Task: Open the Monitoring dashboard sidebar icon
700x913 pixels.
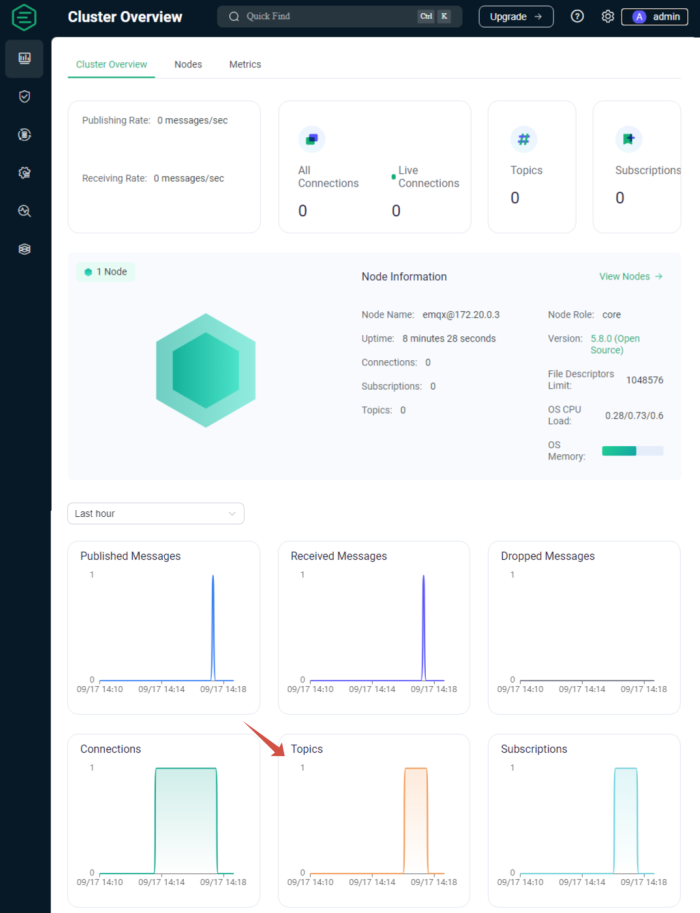Action: [x=24, y=59]
